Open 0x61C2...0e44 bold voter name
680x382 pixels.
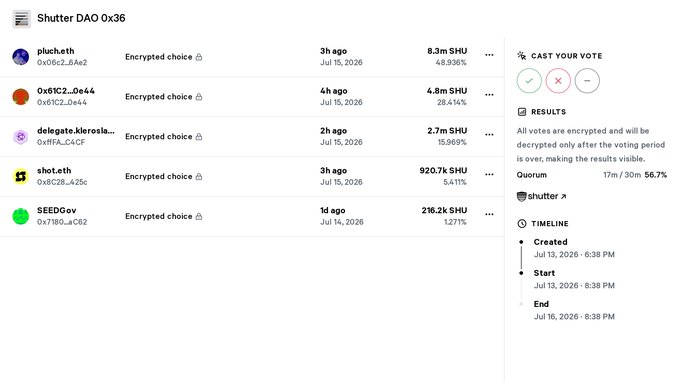coord(66,91)
